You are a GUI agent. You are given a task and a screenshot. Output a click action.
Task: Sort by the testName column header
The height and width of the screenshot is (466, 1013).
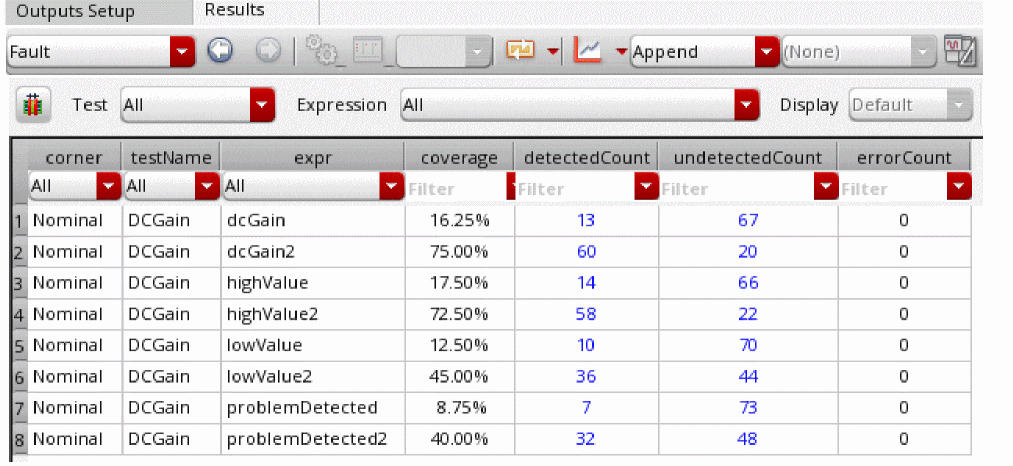(171, 158)
